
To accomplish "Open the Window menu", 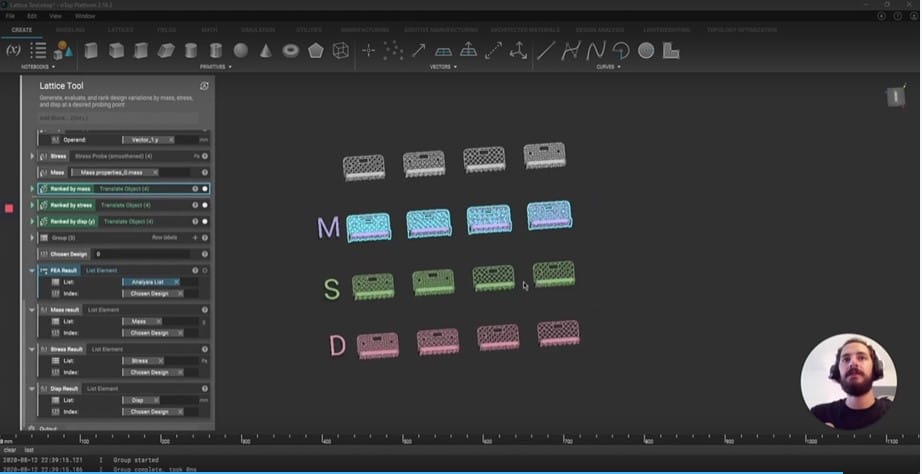I will pyautogui.click(x=85, y=16).
